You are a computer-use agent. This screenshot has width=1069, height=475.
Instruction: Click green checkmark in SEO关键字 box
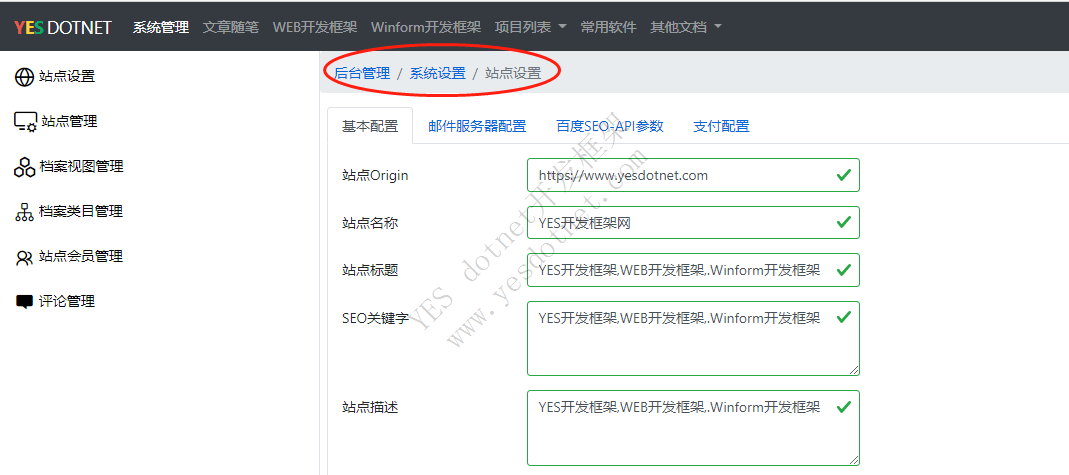(x=843, y=318)
